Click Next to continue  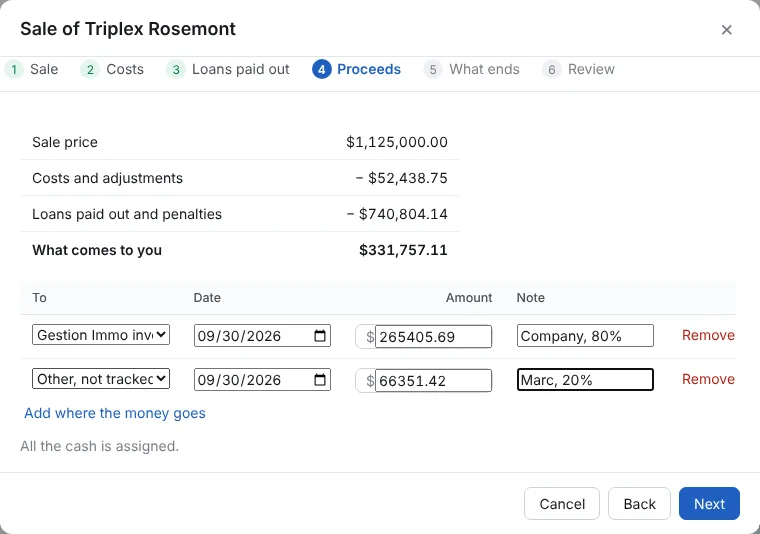tap(709, 504)
